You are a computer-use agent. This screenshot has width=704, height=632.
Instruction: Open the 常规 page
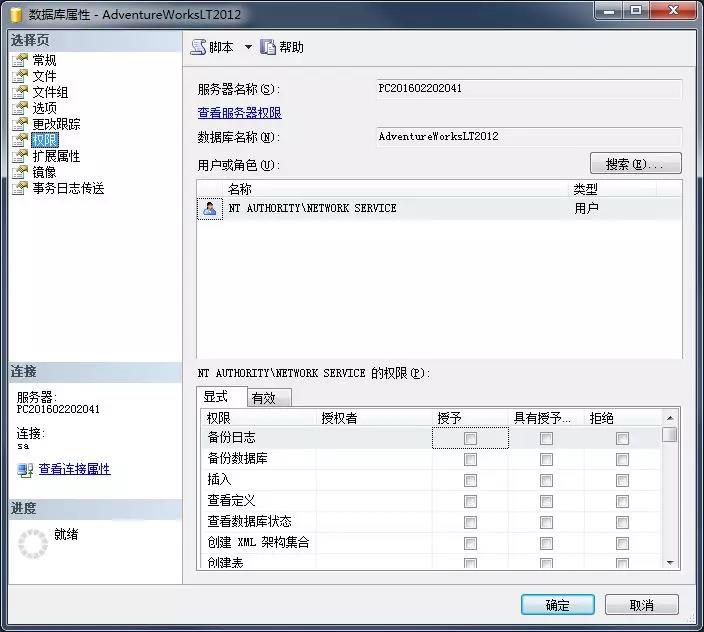tap(44, 60)
